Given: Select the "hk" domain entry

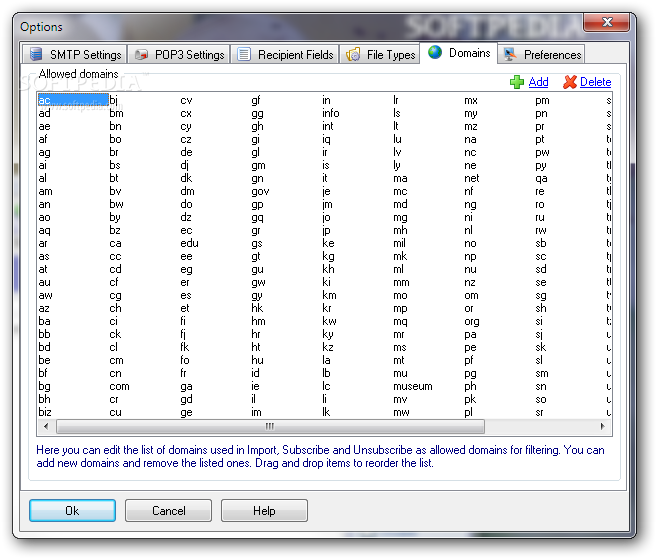Looking at the screenshot, I should point(257,308).
